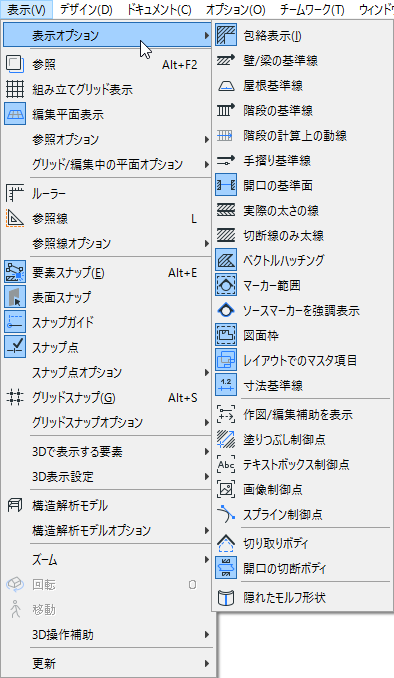The image size is (394, 678).
Task: Click the 参照線 guide line icon
Action: (x=15, y=218)
